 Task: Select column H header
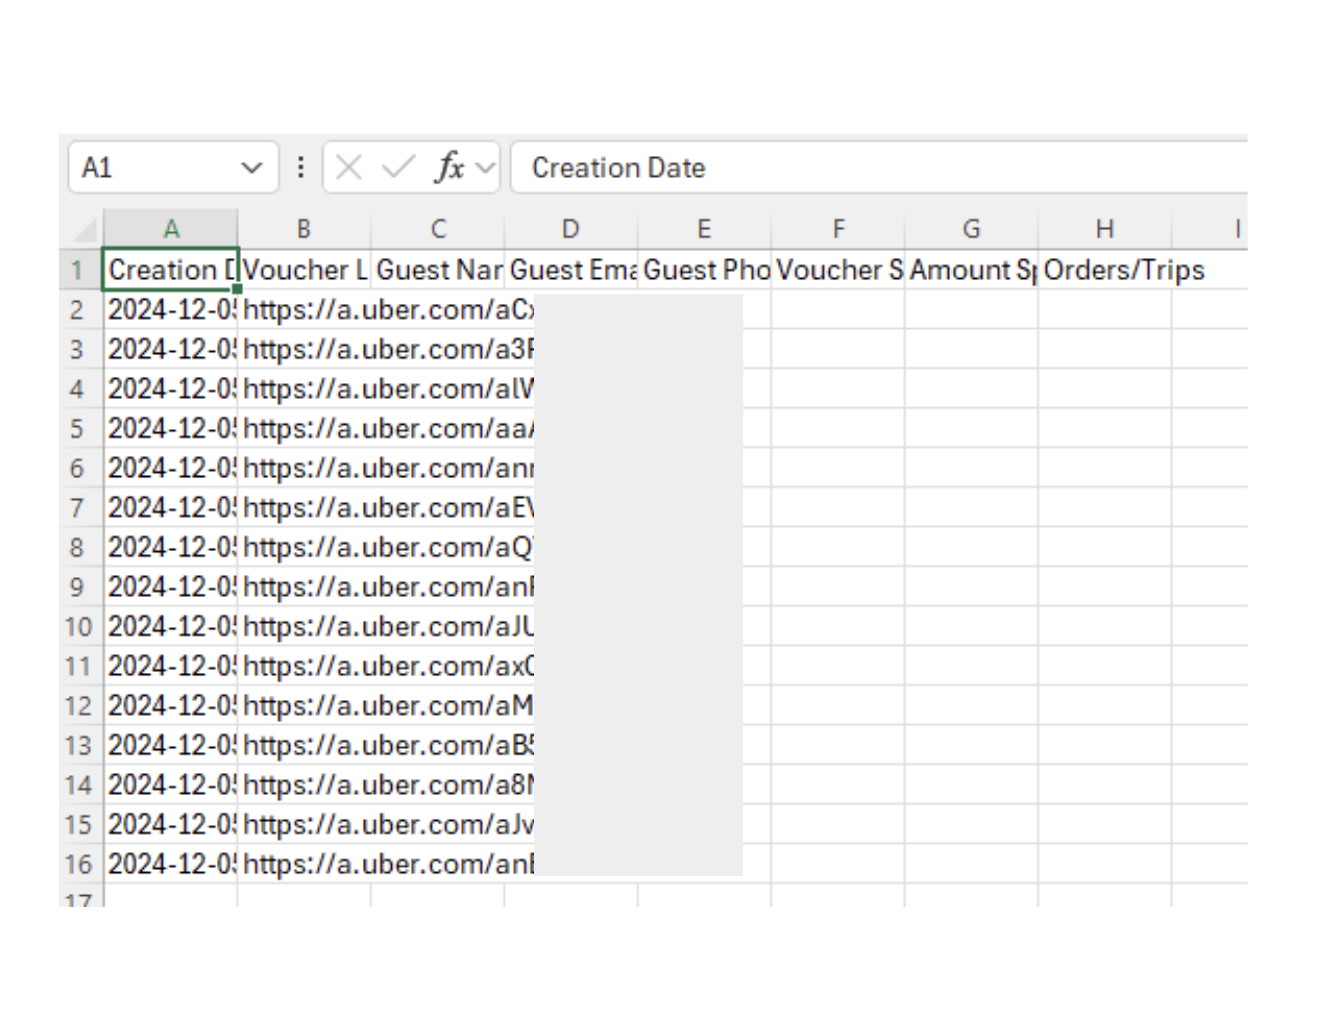(1105, 229)
